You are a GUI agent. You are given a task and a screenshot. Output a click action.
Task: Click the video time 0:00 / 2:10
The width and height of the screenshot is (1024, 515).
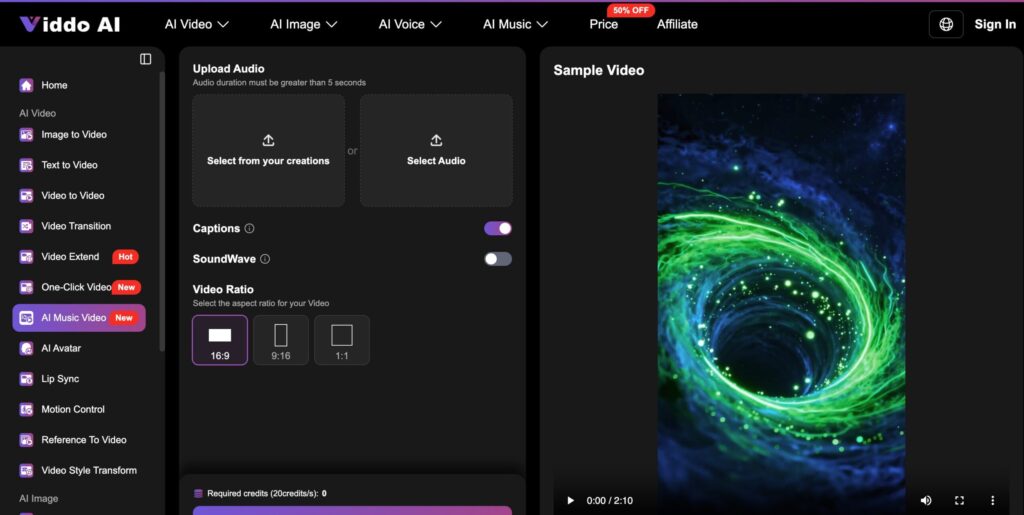611,501
